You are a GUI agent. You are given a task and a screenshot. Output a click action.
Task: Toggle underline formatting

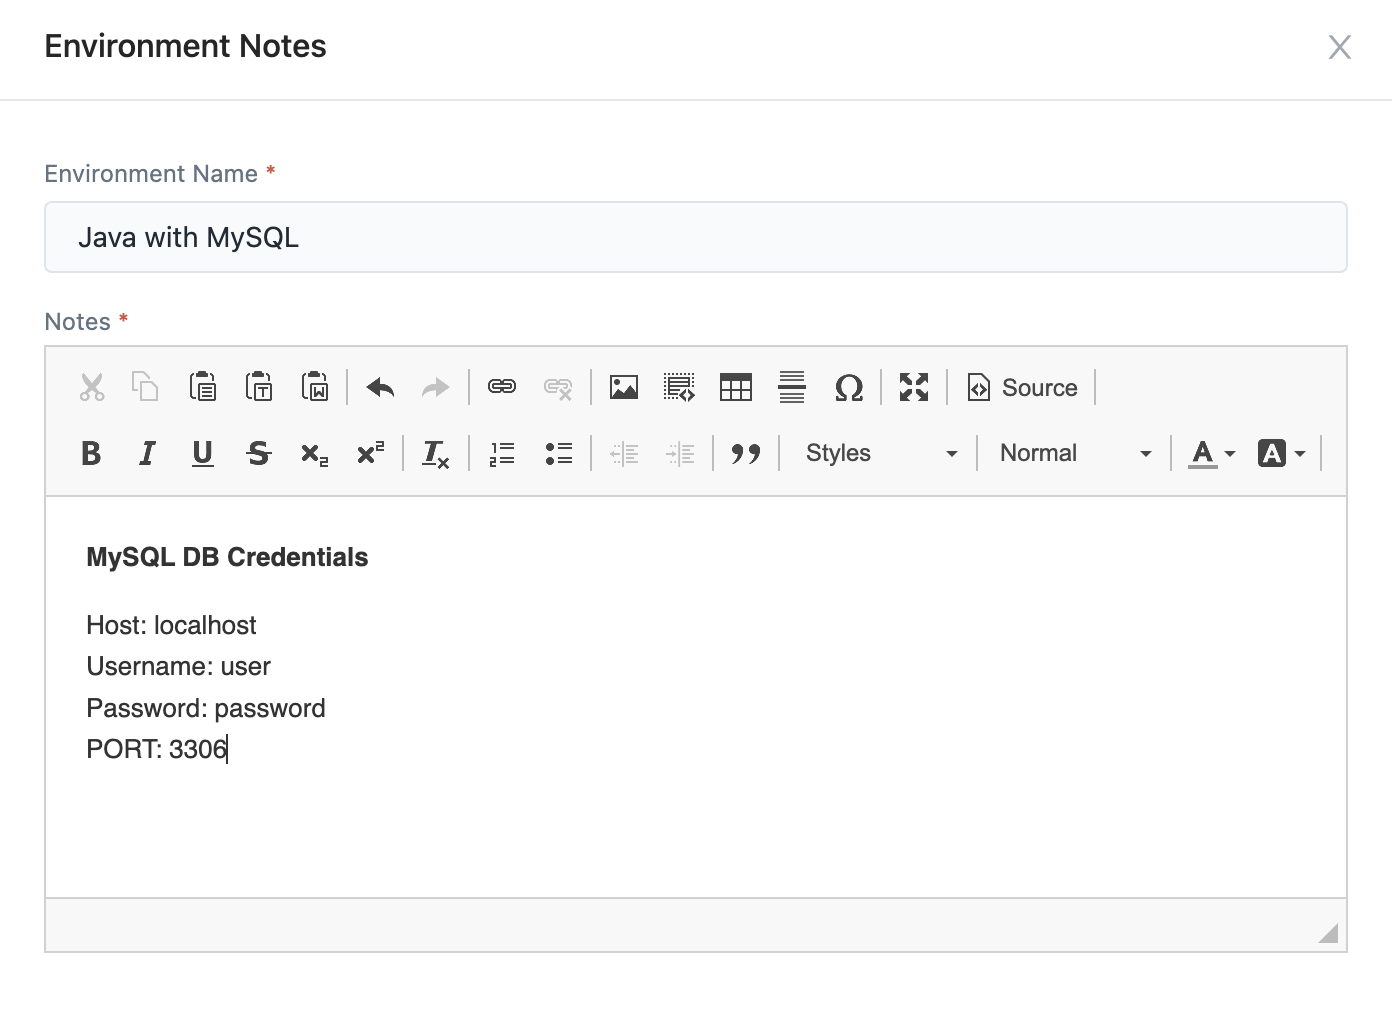[x=202, y=452]
